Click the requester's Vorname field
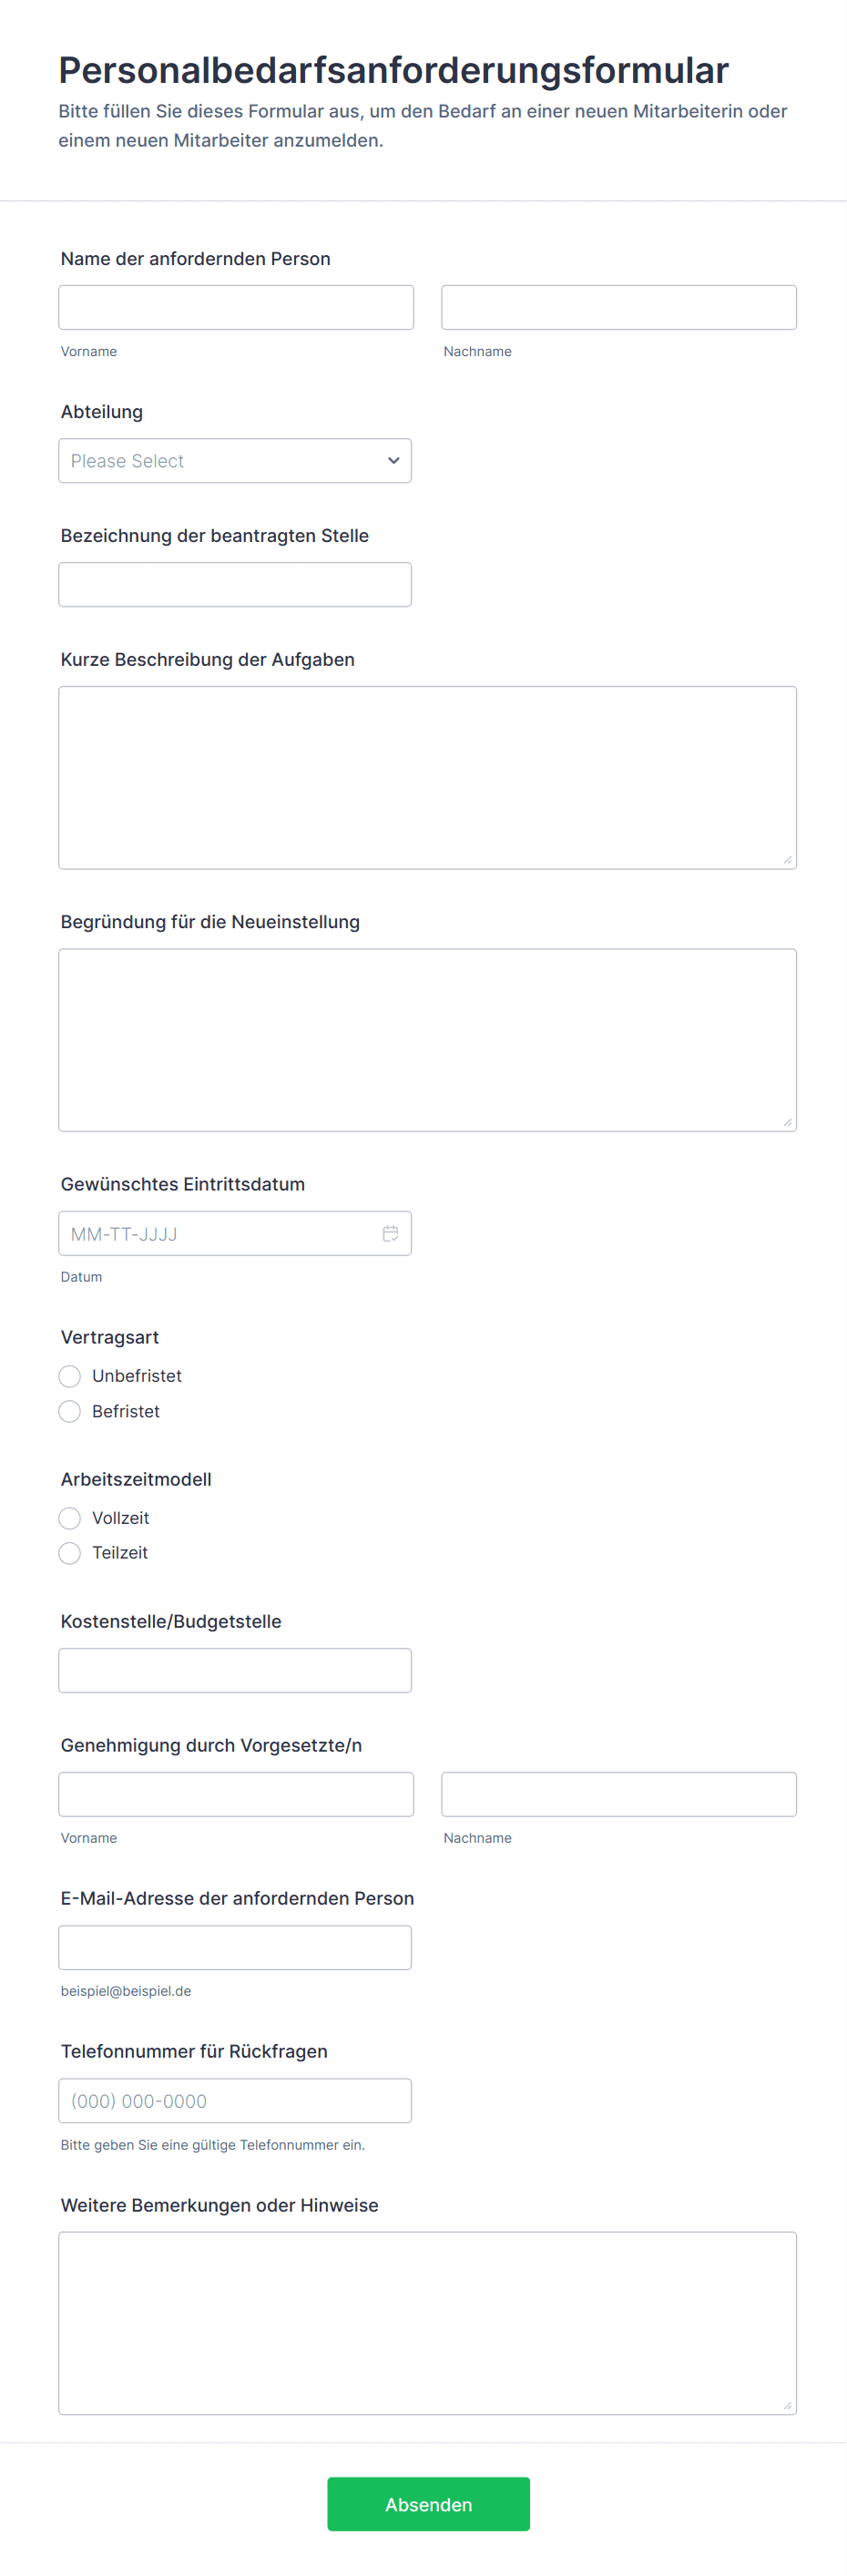This screenshot has width=847, height=2576. point(236,308)
